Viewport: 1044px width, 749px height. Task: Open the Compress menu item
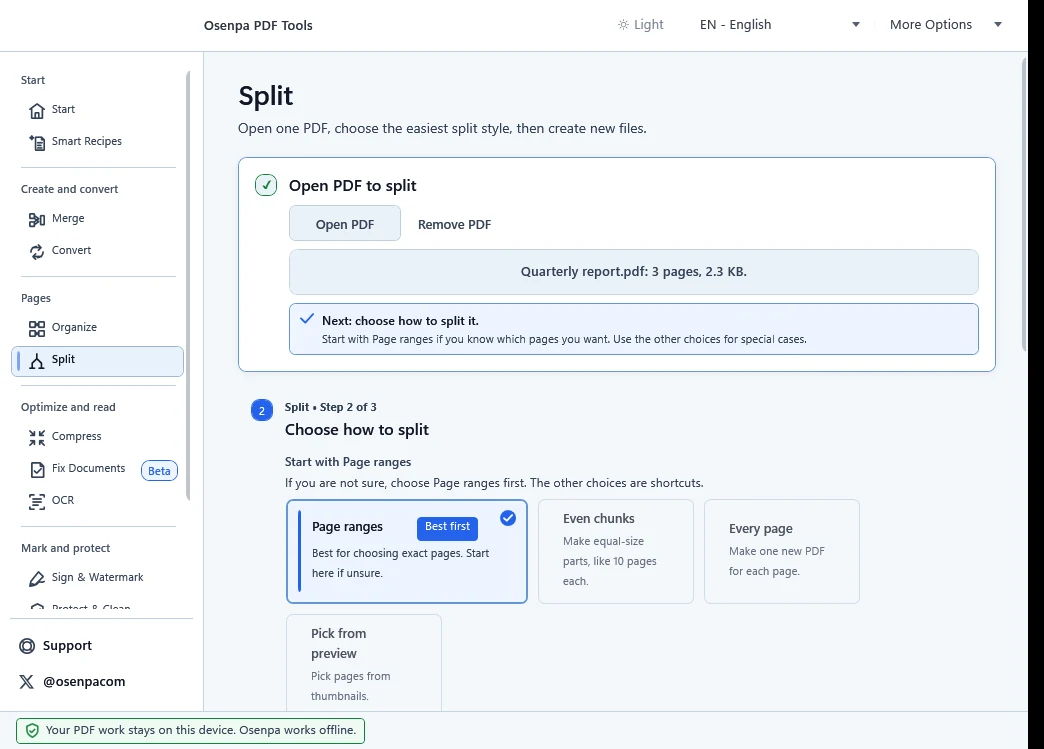(x=97, y=437)
